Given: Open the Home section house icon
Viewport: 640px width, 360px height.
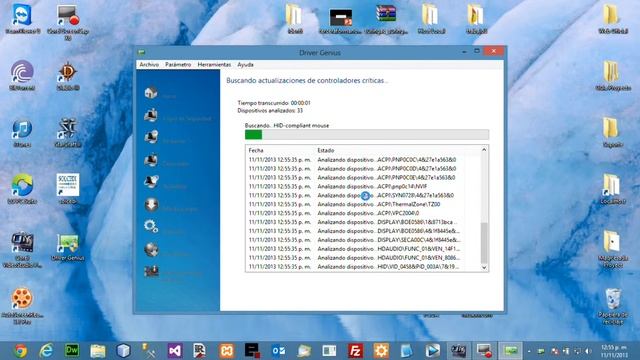Looking at the screenshot, I should click(151, 93).
